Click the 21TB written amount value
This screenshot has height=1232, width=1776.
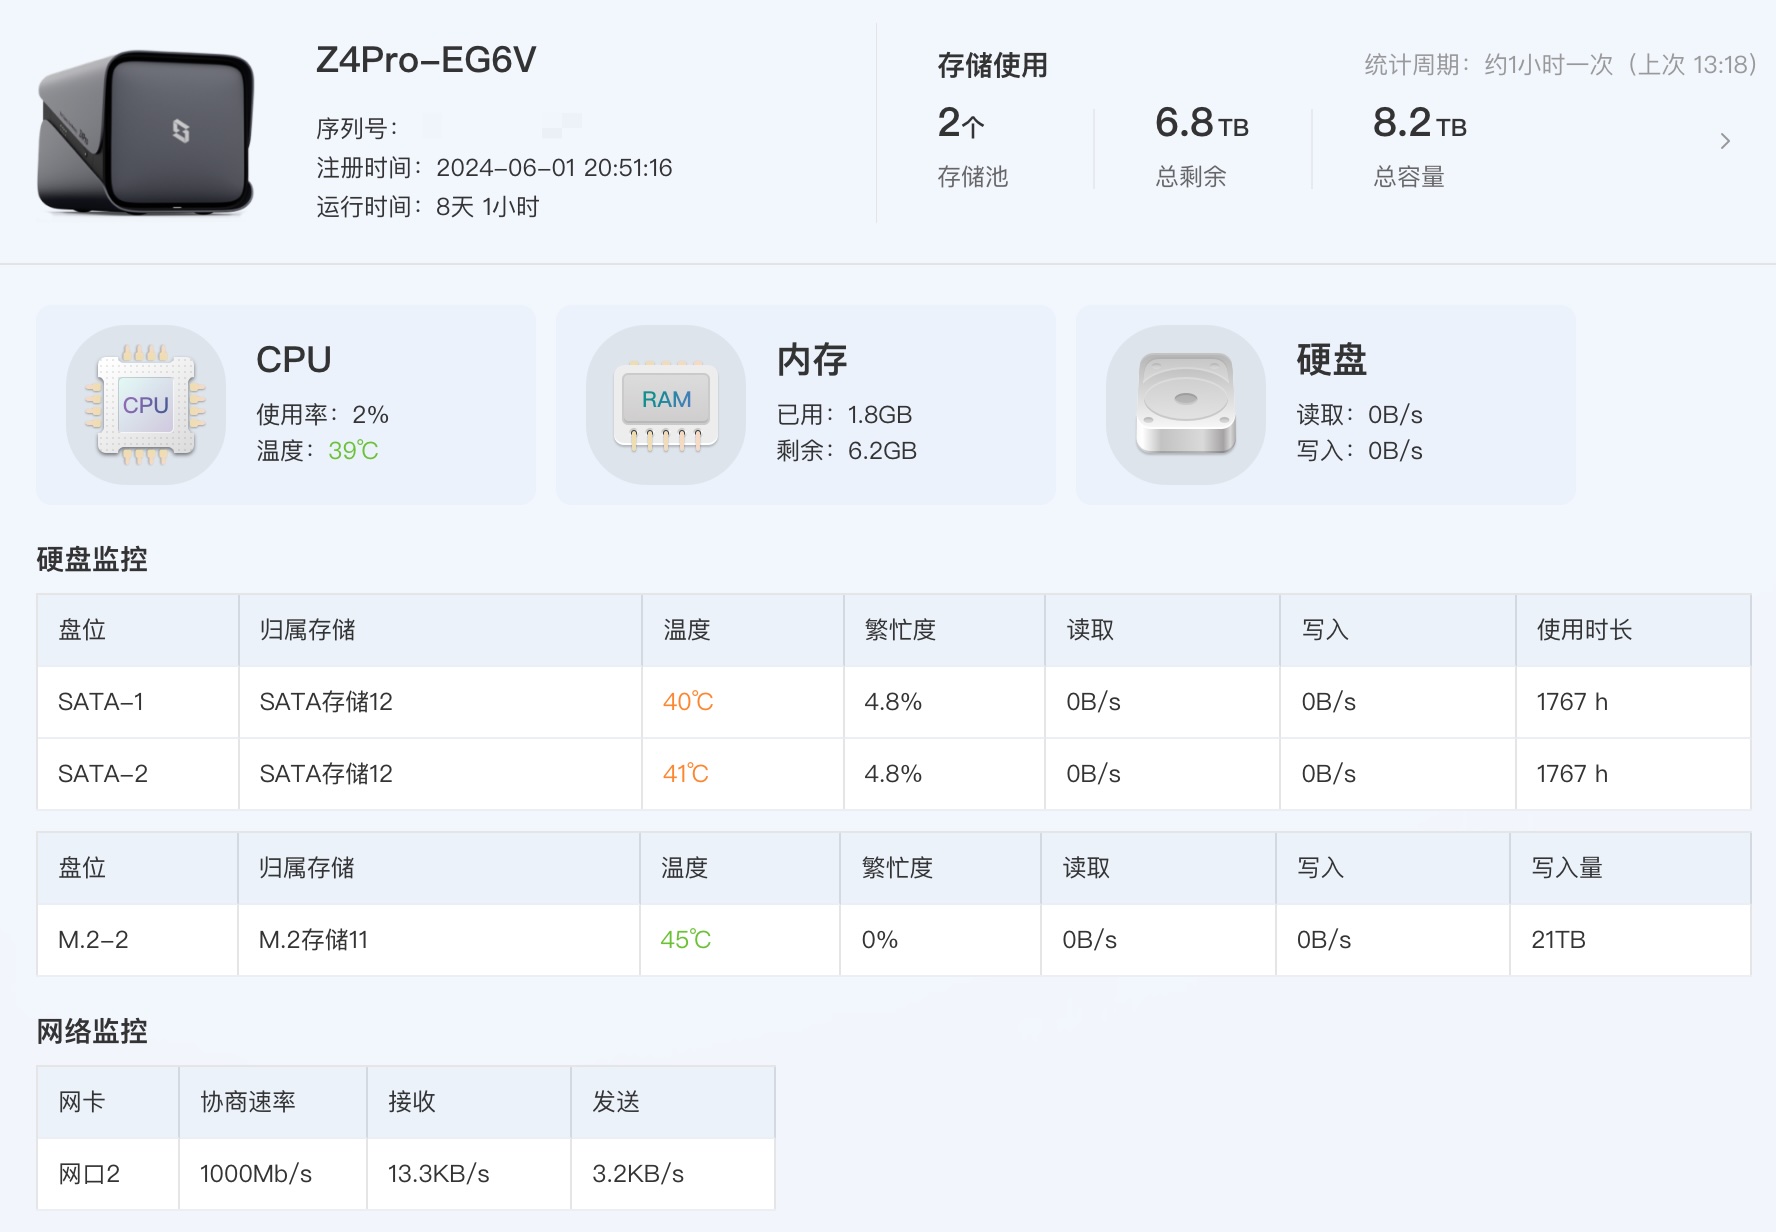[x=1558, y=940]
